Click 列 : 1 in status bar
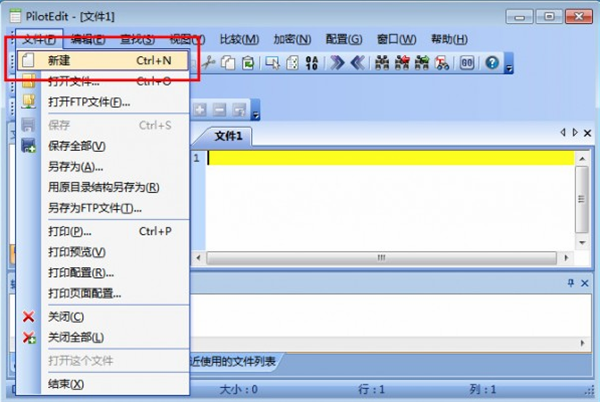 pos(482,389)
